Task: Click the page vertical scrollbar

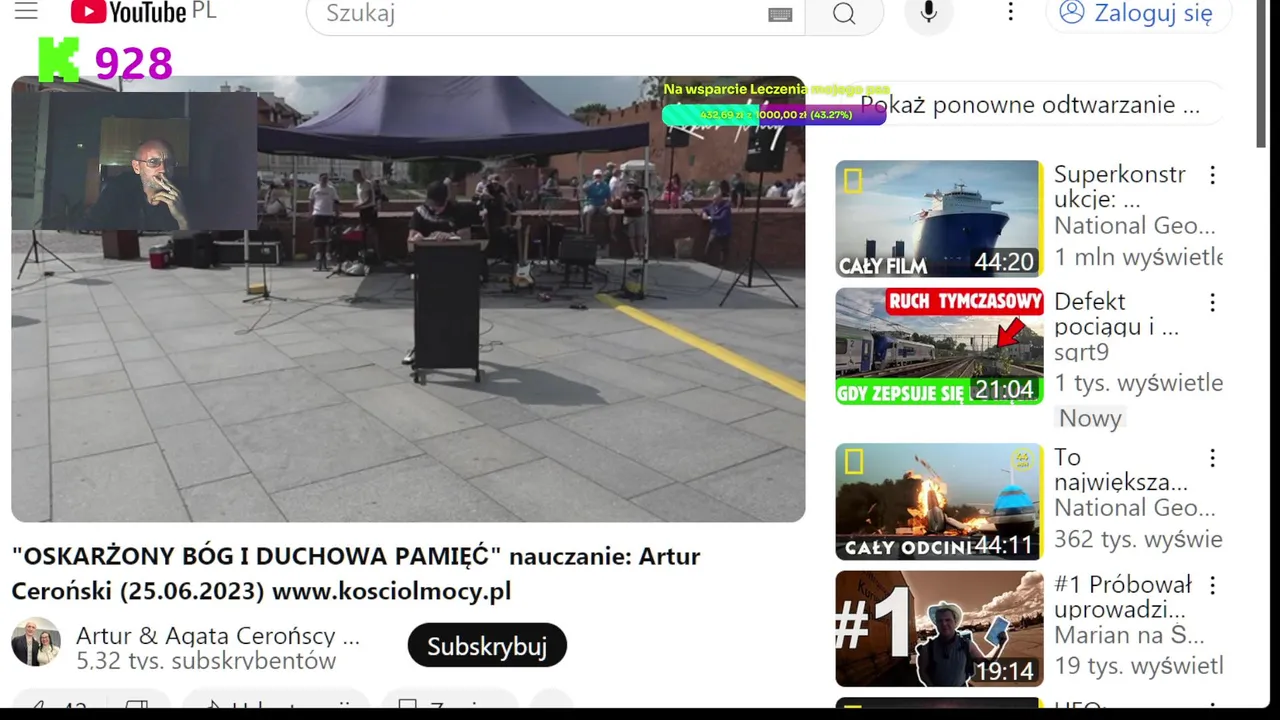Action: pyautogui.click(x=1262, y=75)
